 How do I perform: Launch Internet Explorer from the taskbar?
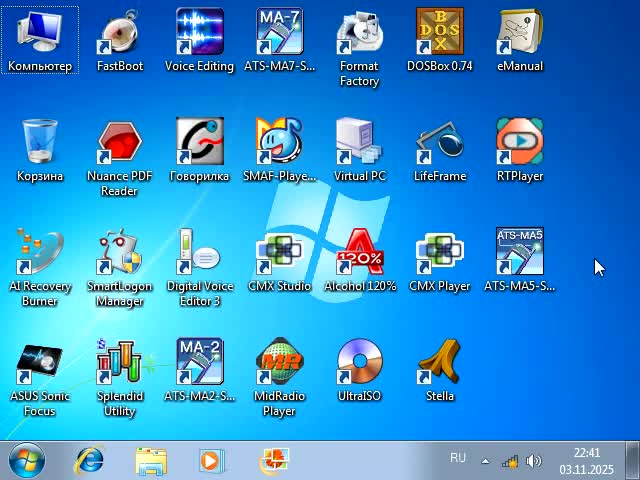[x=90, y=461]
